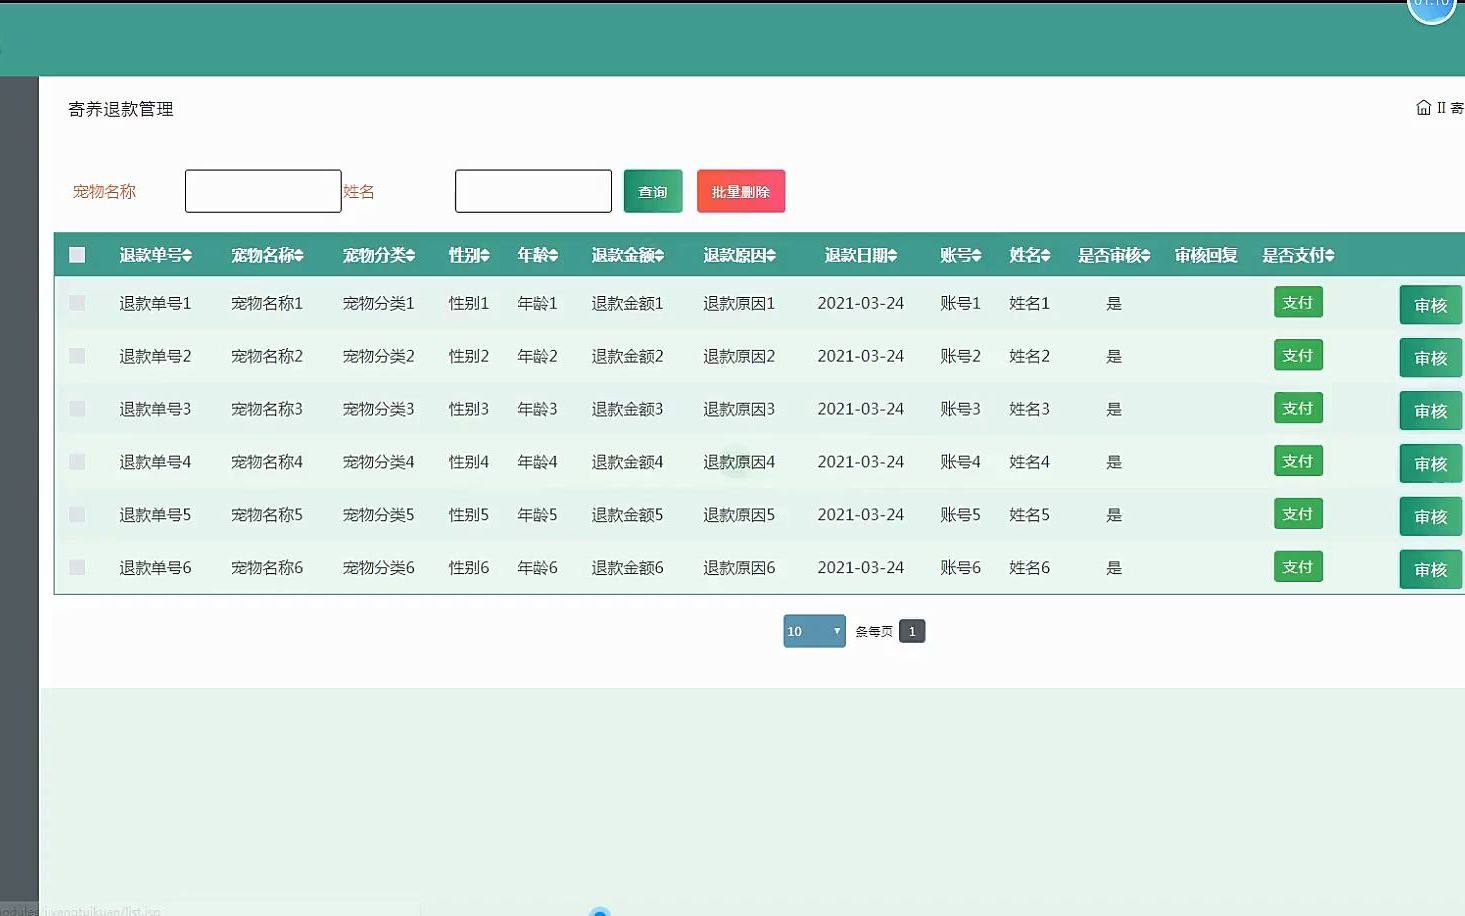The width and height of the screenshot is (1465, 916).
Task: Sort by 年龄 column header
Action: point(537,255)
